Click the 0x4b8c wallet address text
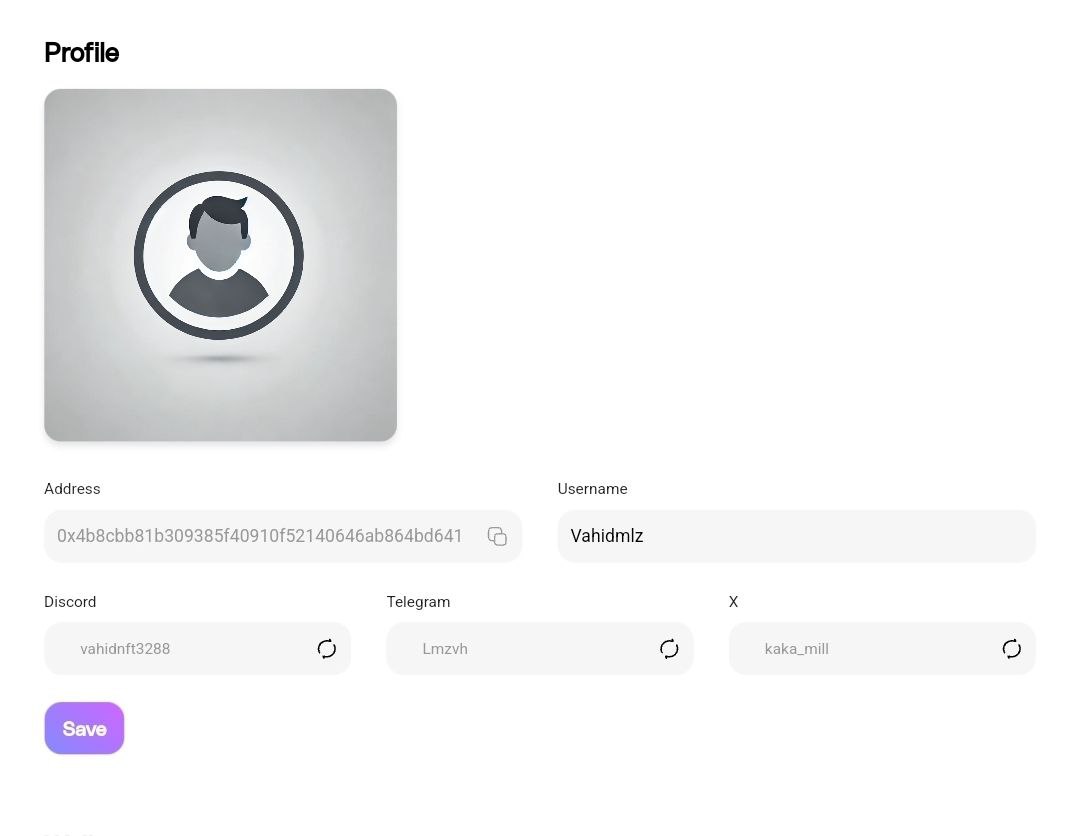Viewport: 1080px width, 836px height. point(260,536)
